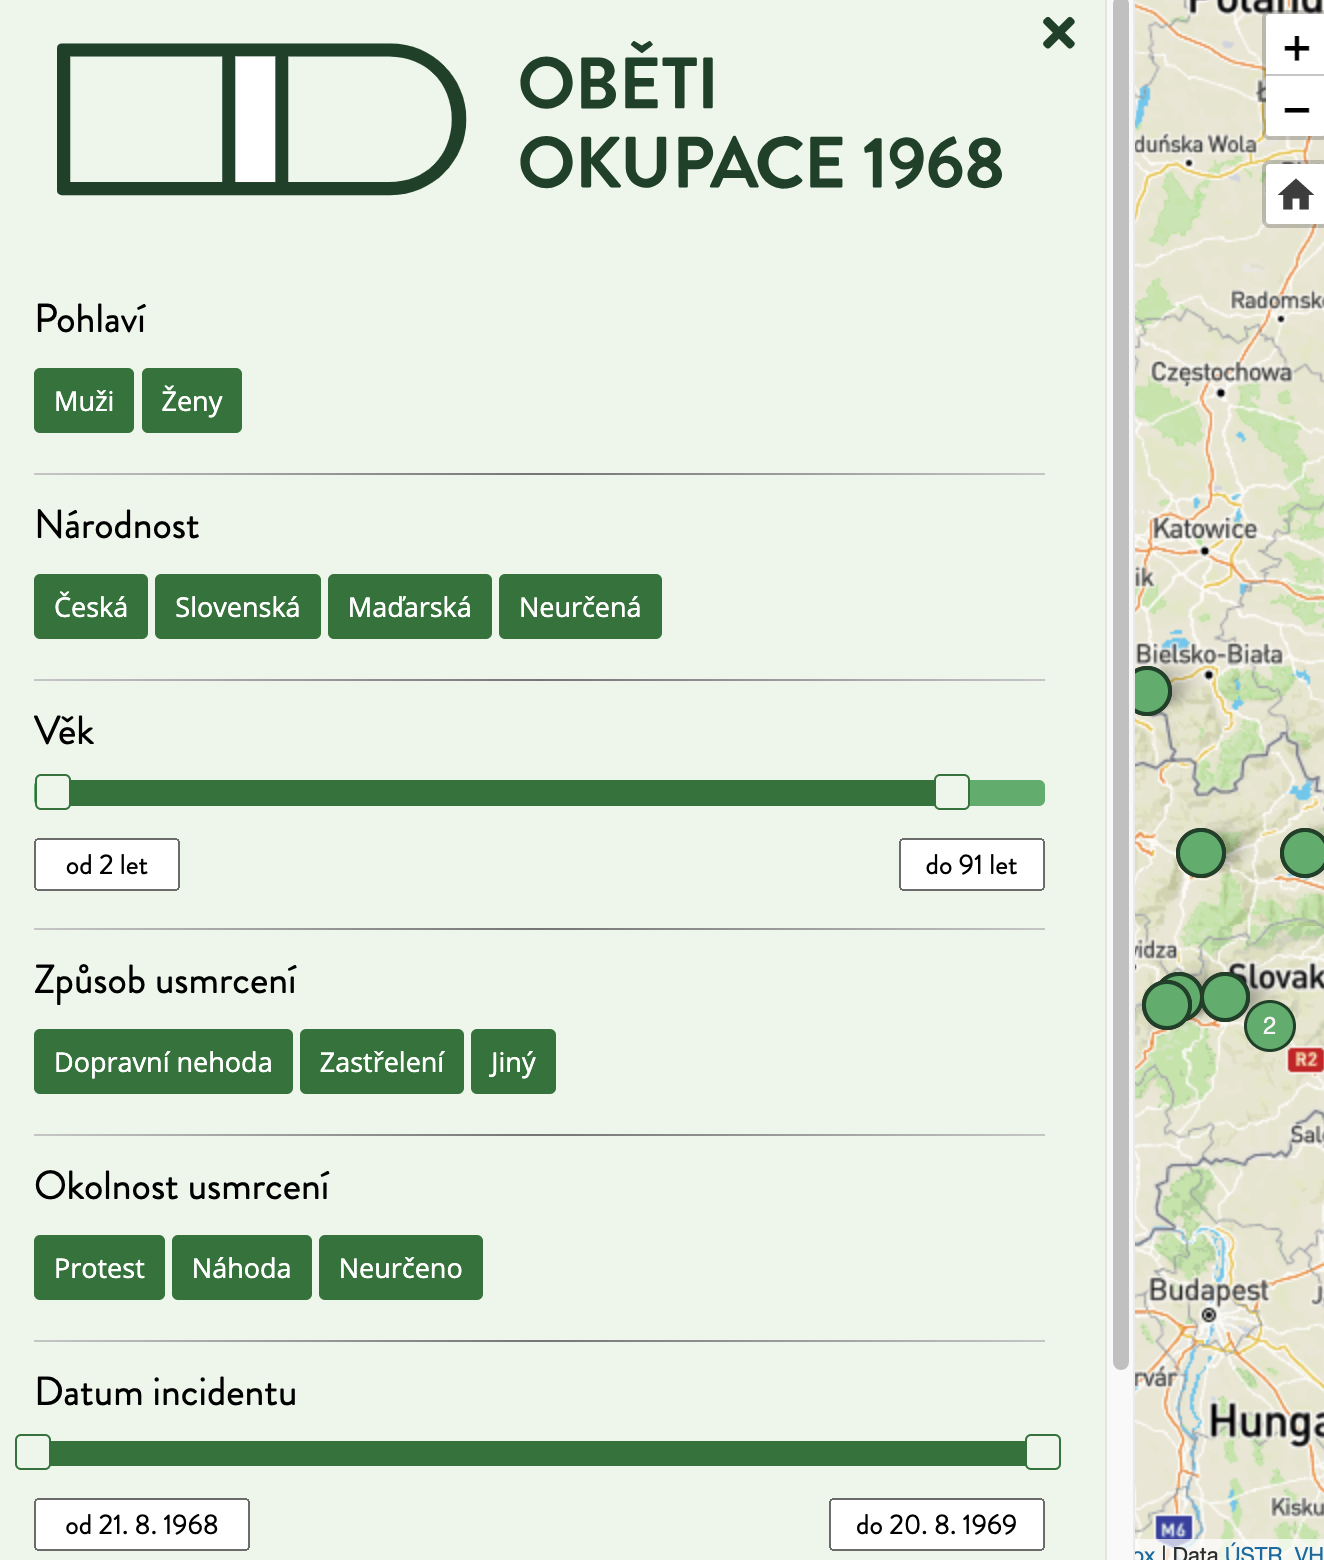Click the Bielsko-Biała label on the map
Image resolution: width=1324 pixels, height=1560 pixels.
1209,654
